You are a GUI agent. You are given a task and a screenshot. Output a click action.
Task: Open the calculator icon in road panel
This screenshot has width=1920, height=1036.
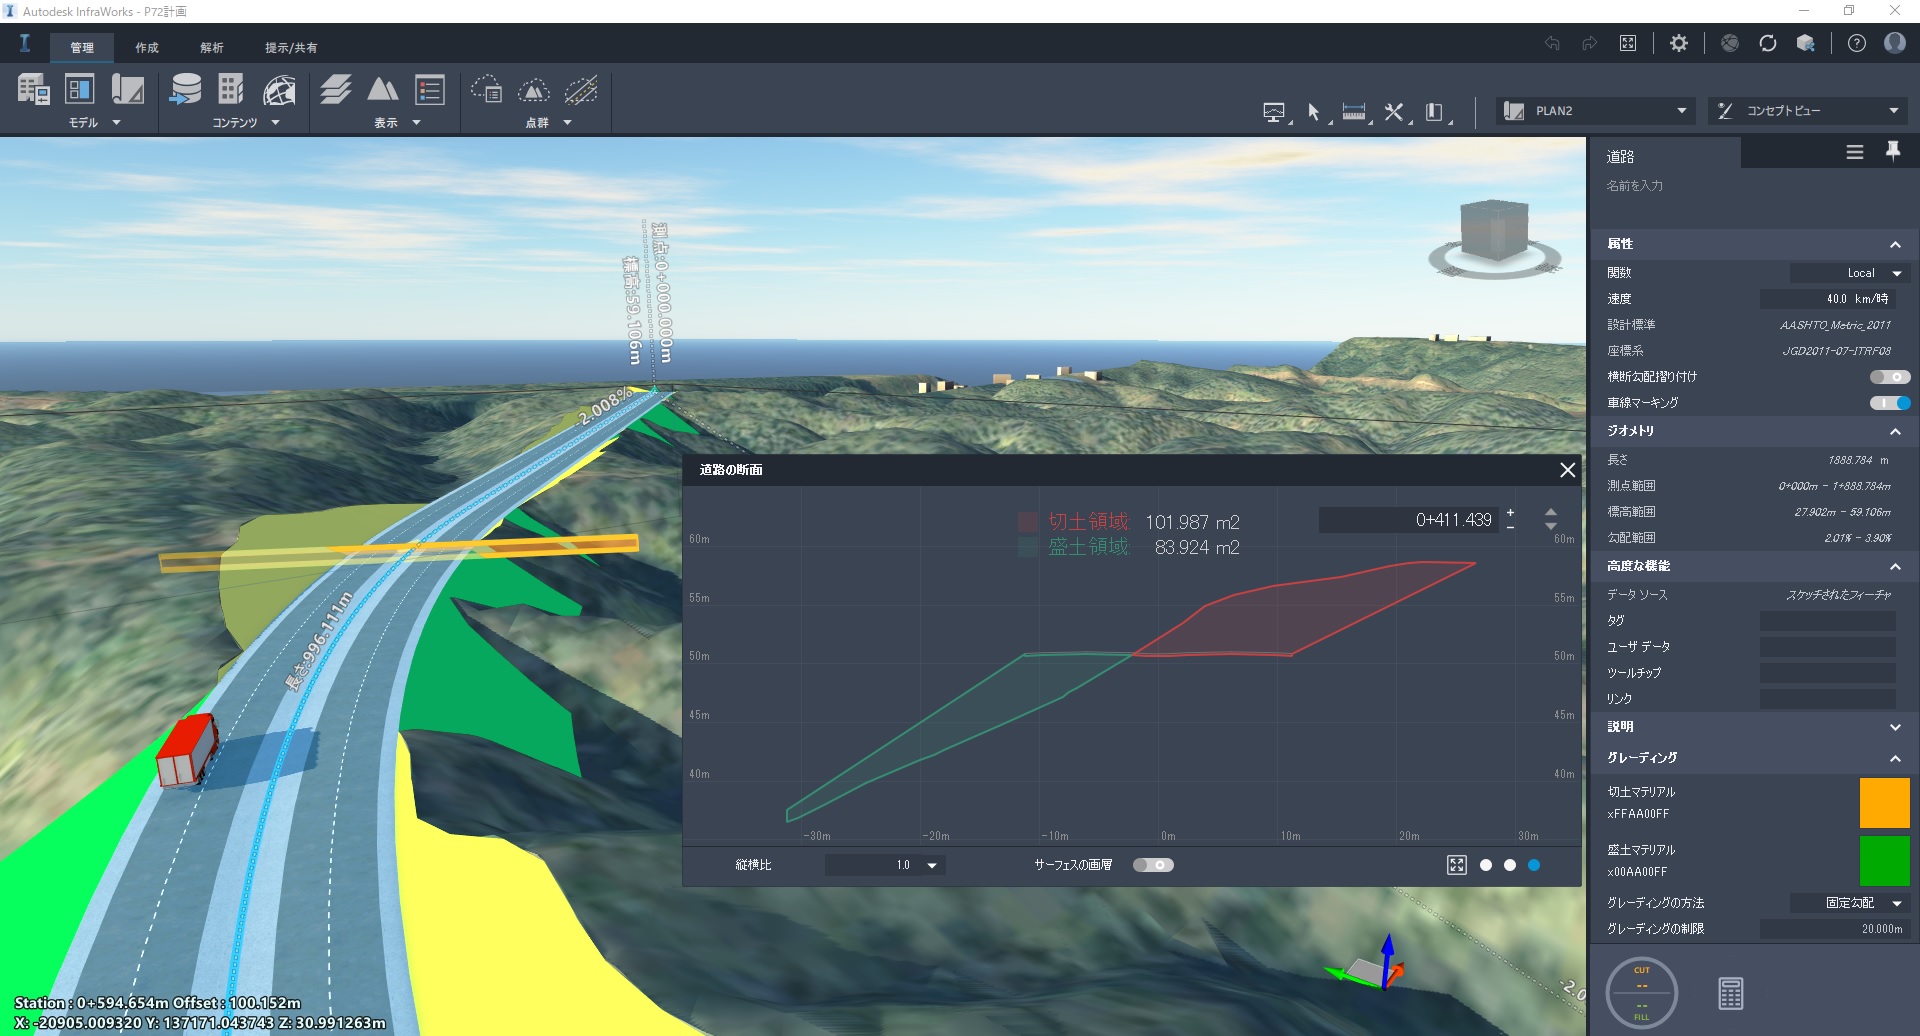point(1730,993)
